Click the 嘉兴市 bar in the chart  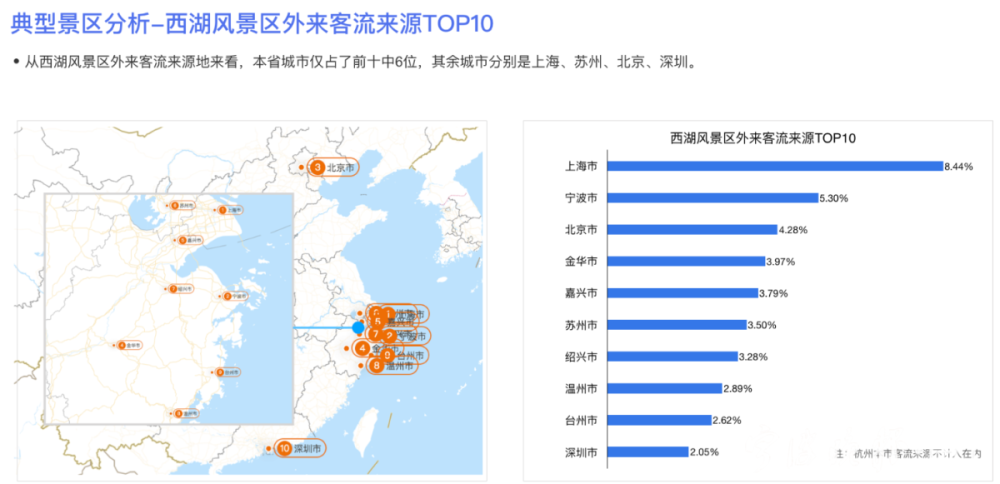point(682,293)
